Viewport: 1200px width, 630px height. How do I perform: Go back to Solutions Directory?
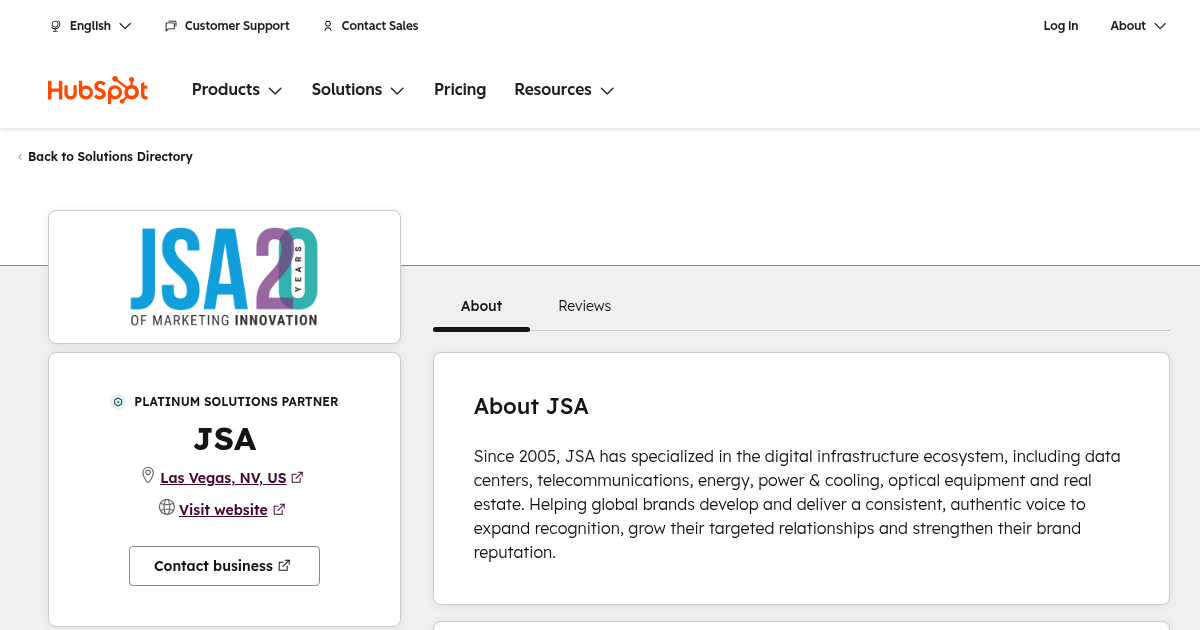click(x=110, y=157)
